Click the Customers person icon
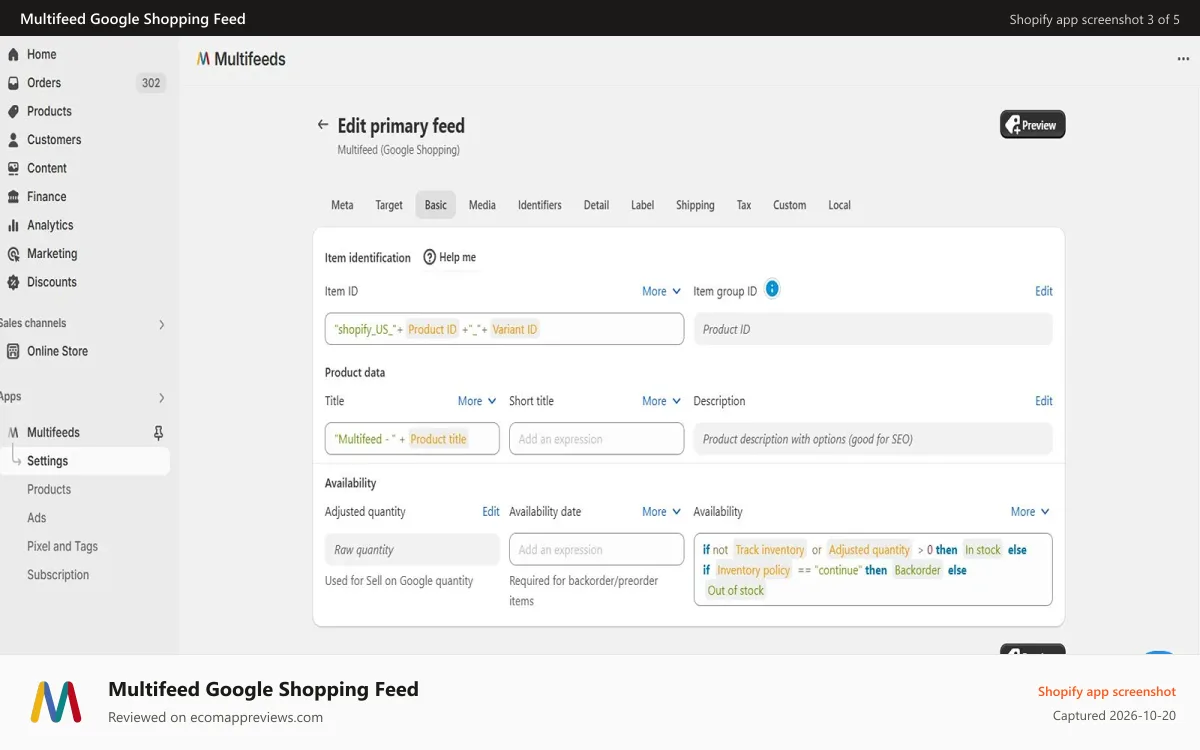Screen dimensions: 1200x750 point(13,140)
